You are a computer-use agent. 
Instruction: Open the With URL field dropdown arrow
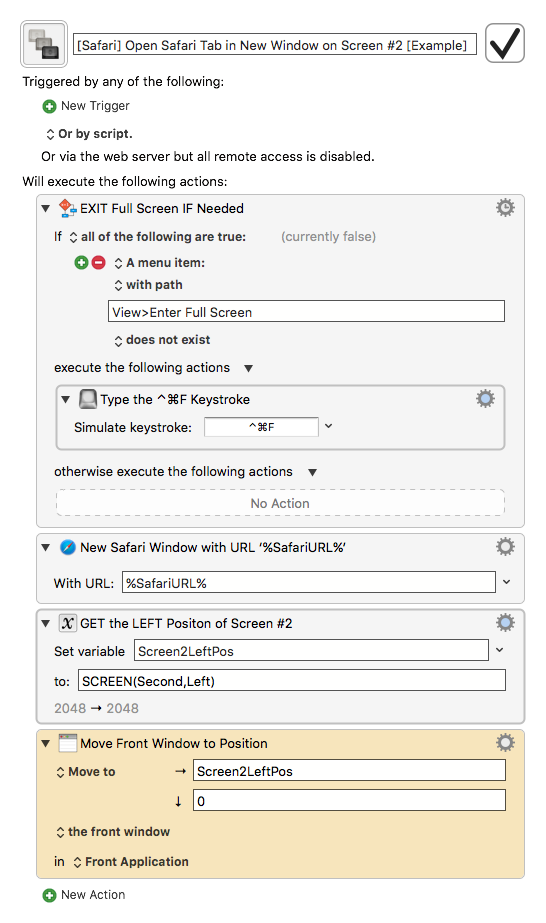[507, 582]
